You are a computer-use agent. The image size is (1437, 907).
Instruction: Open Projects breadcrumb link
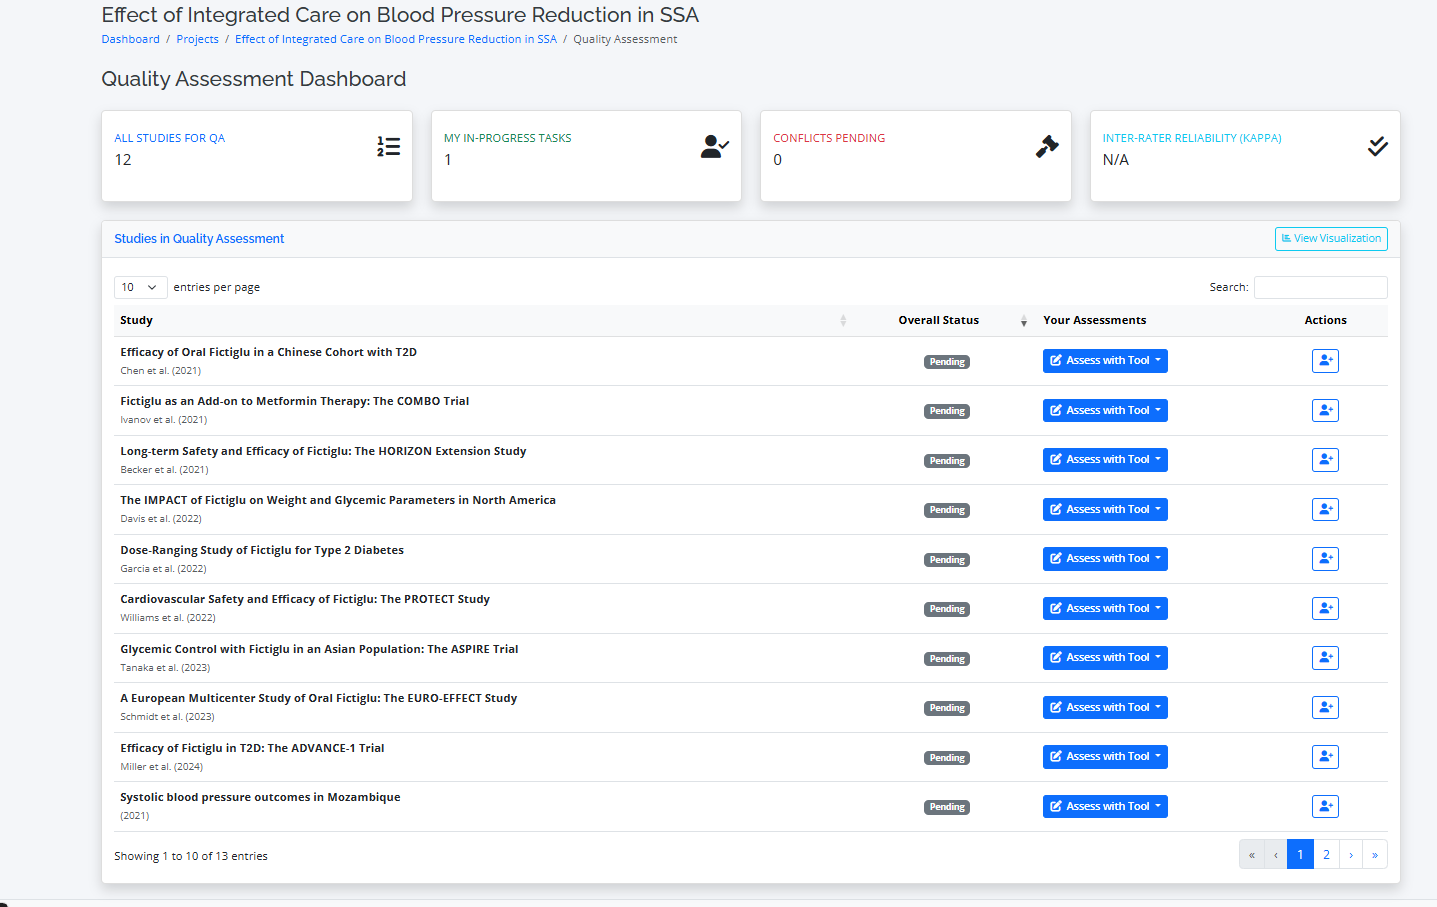click(x=197, y=39)
